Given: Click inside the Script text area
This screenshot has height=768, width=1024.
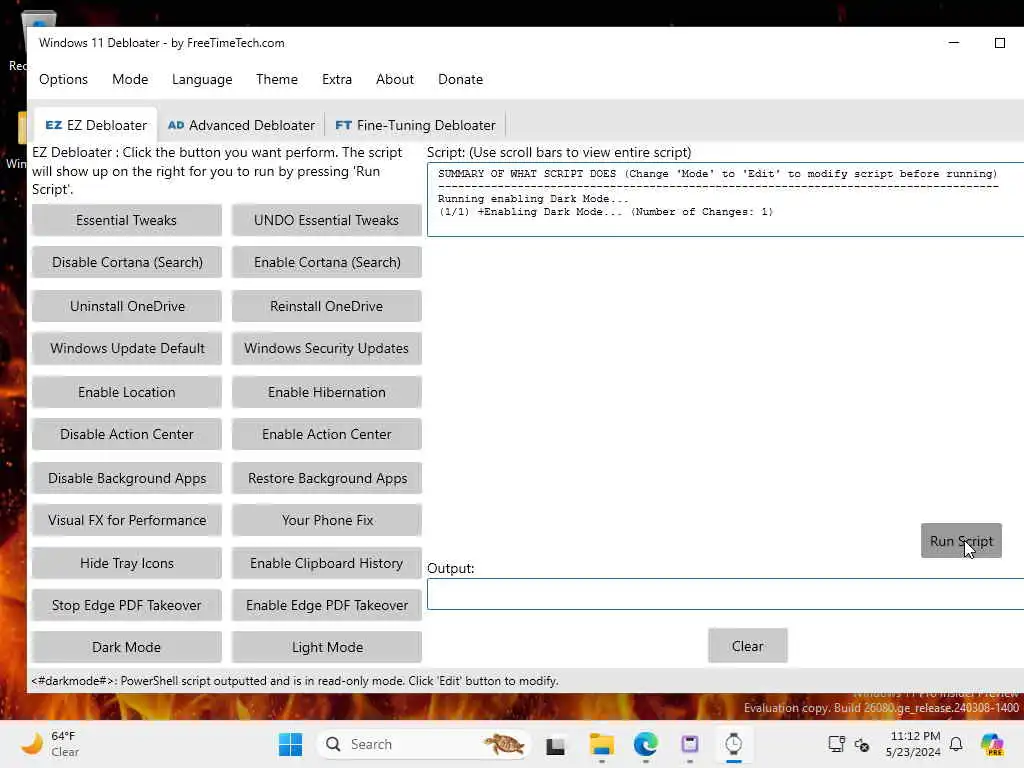Looking at the screenshot, I should click(726, 199).
